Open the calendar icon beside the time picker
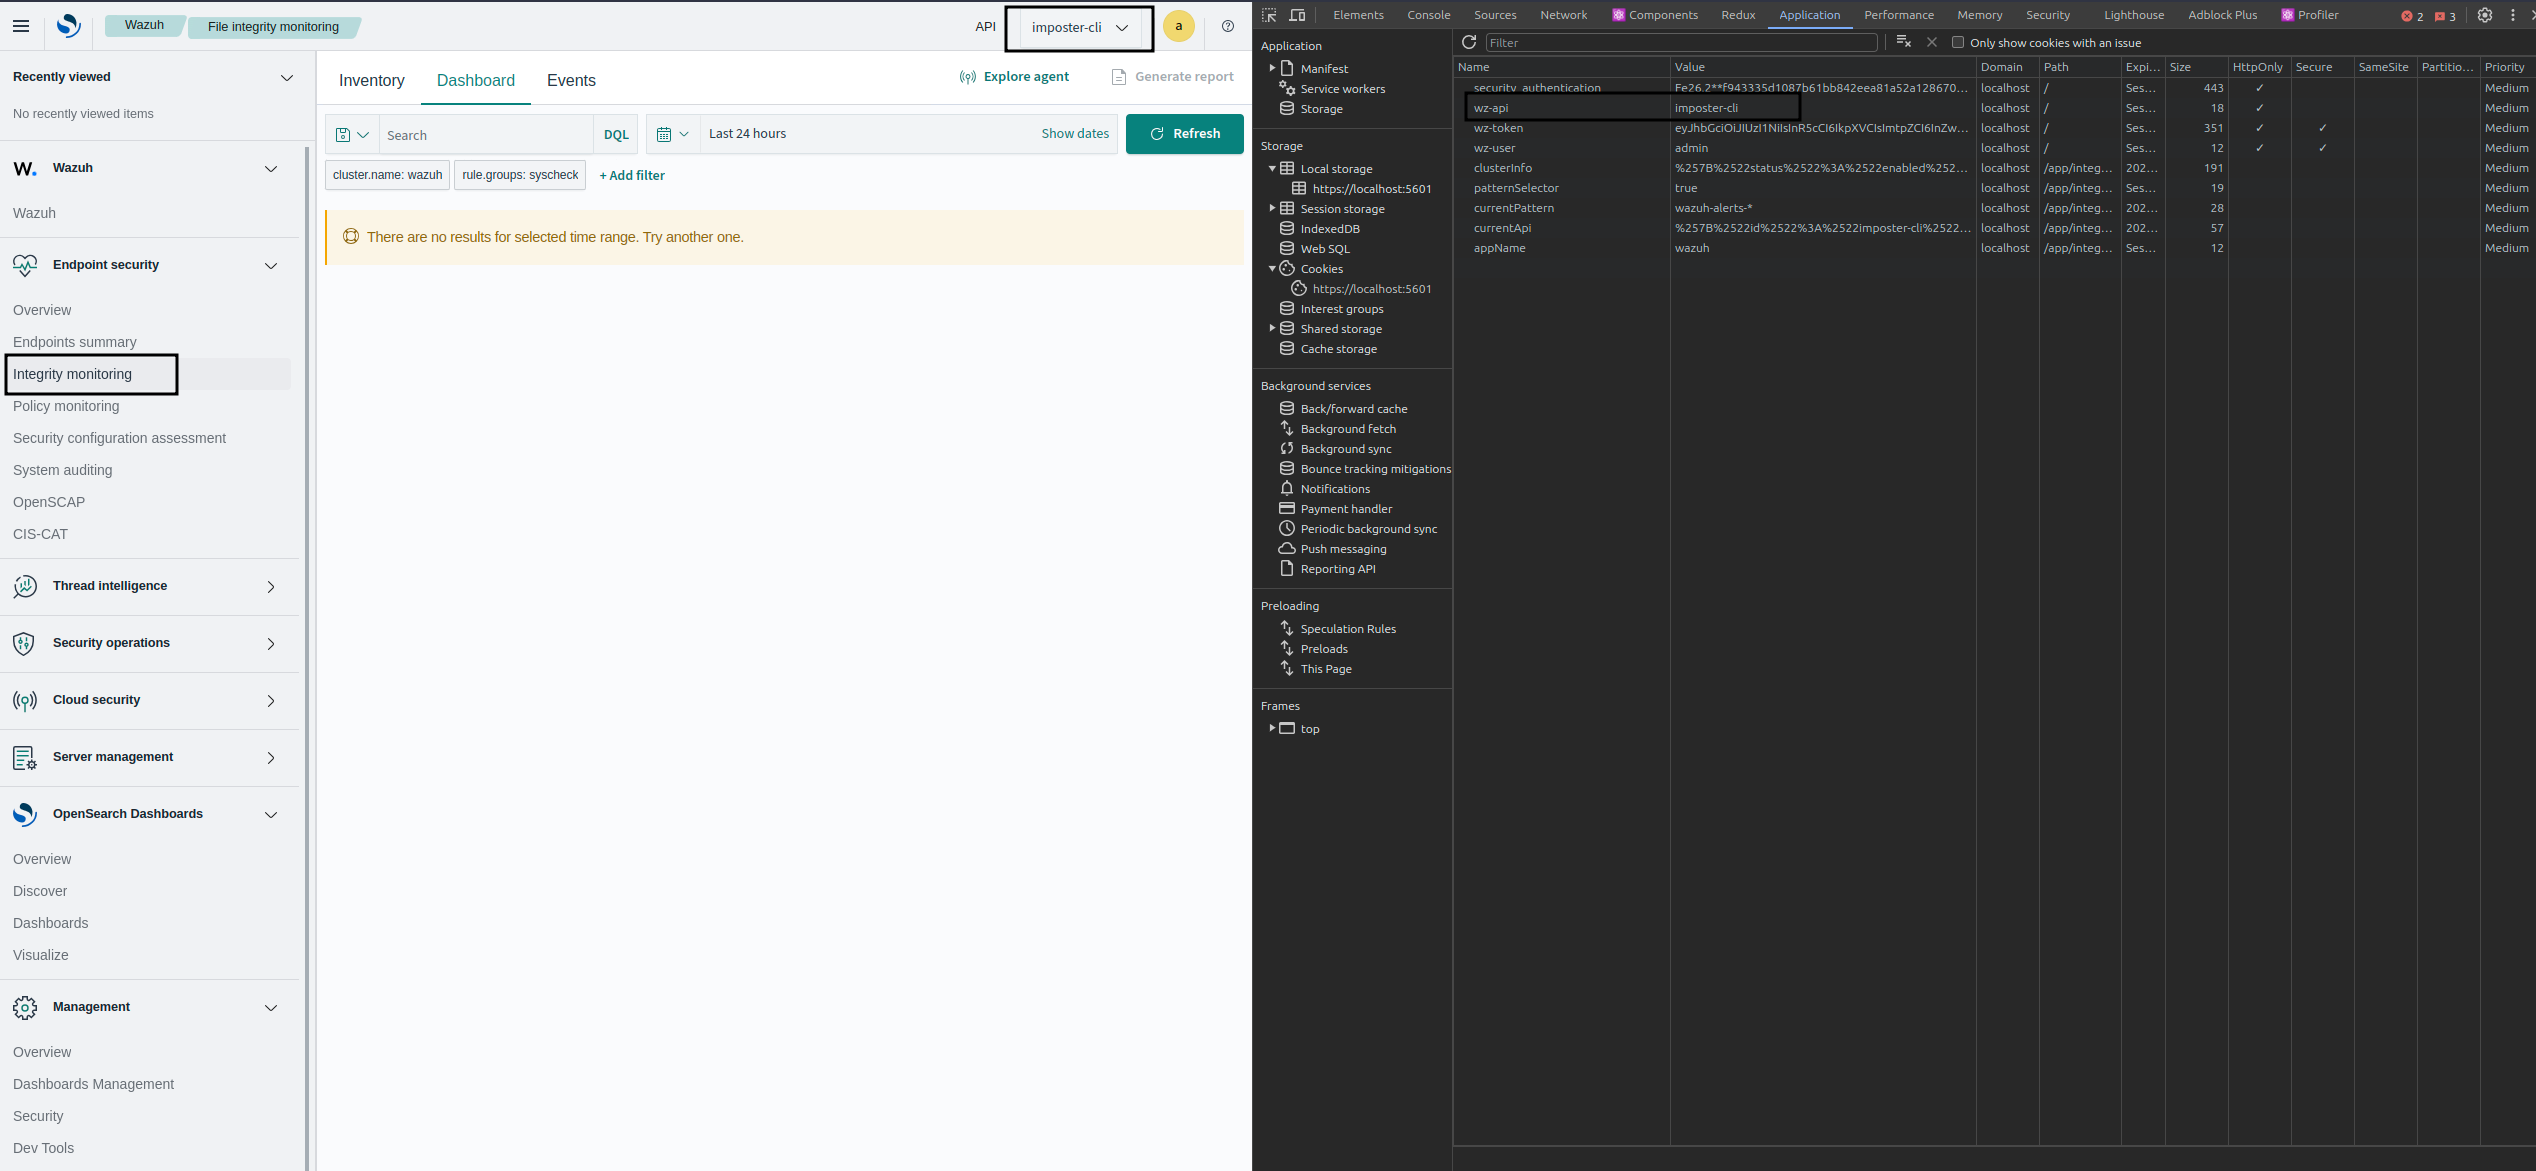This screenshot has height=1171, width=2536. (666, 133)
